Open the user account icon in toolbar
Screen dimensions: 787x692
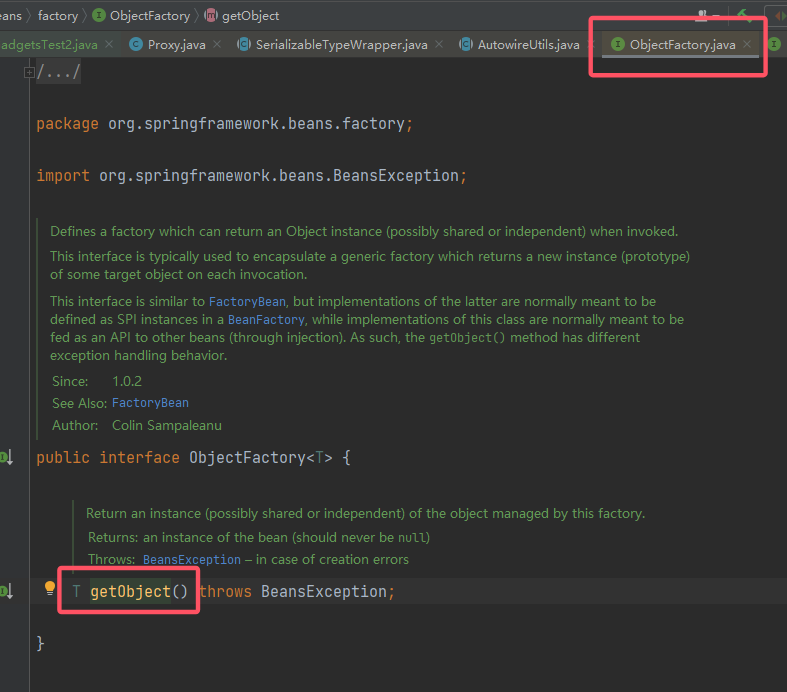(702, 16)
